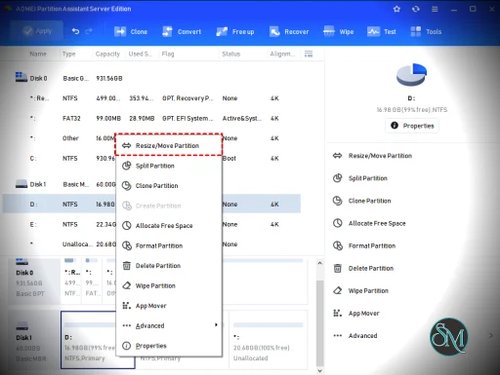Choose Properties in context menu
The image size is (500, 375).
pos(169,346)
